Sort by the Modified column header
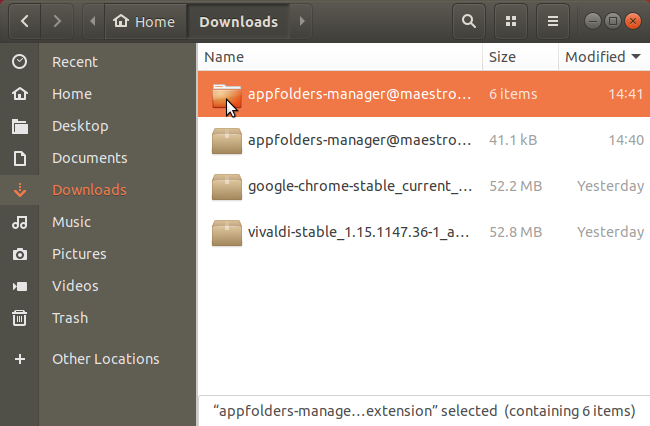Viewport: 650px width, 426px height. (603, 57)
